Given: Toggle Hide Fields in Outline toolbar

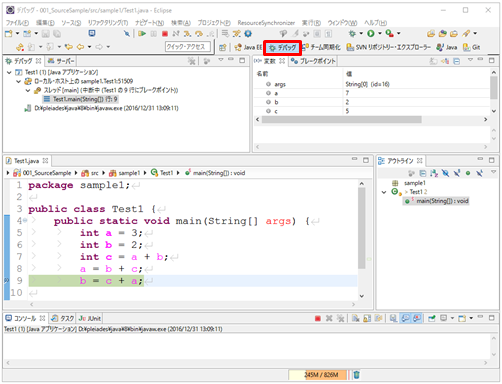Looking at the screenshot, I should pos(445,173).
